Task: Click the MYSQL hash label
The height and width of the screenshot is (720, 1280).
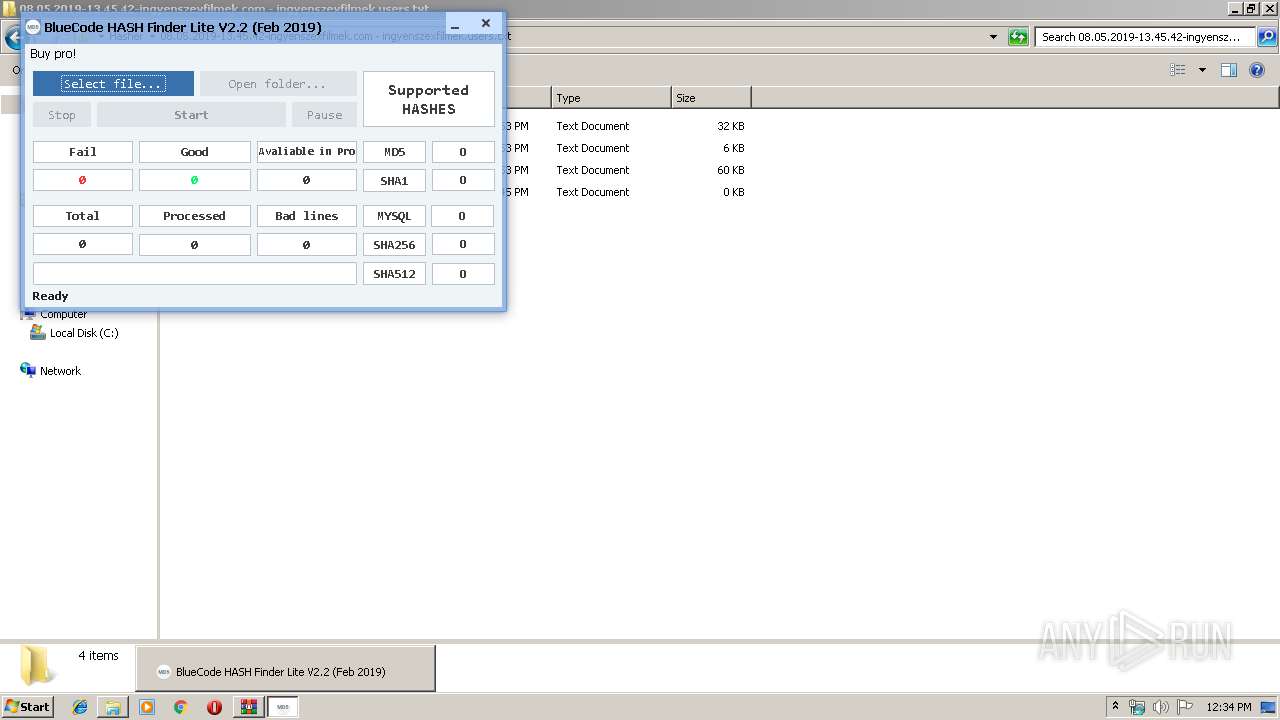Action: pyautogui.click(x=394, y=216)
